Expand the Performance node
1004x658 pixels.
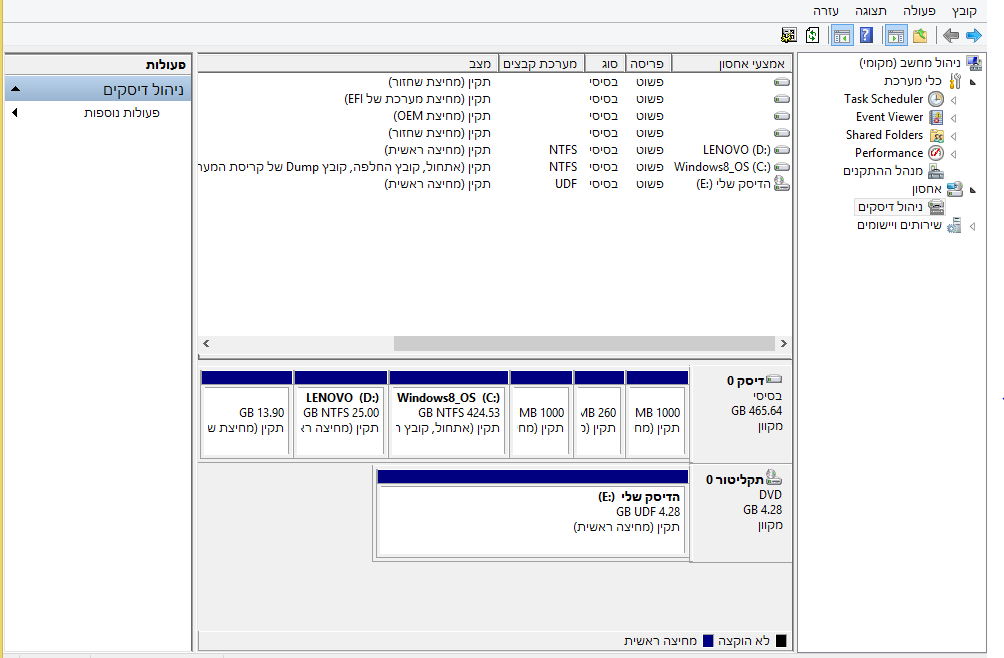953,154
